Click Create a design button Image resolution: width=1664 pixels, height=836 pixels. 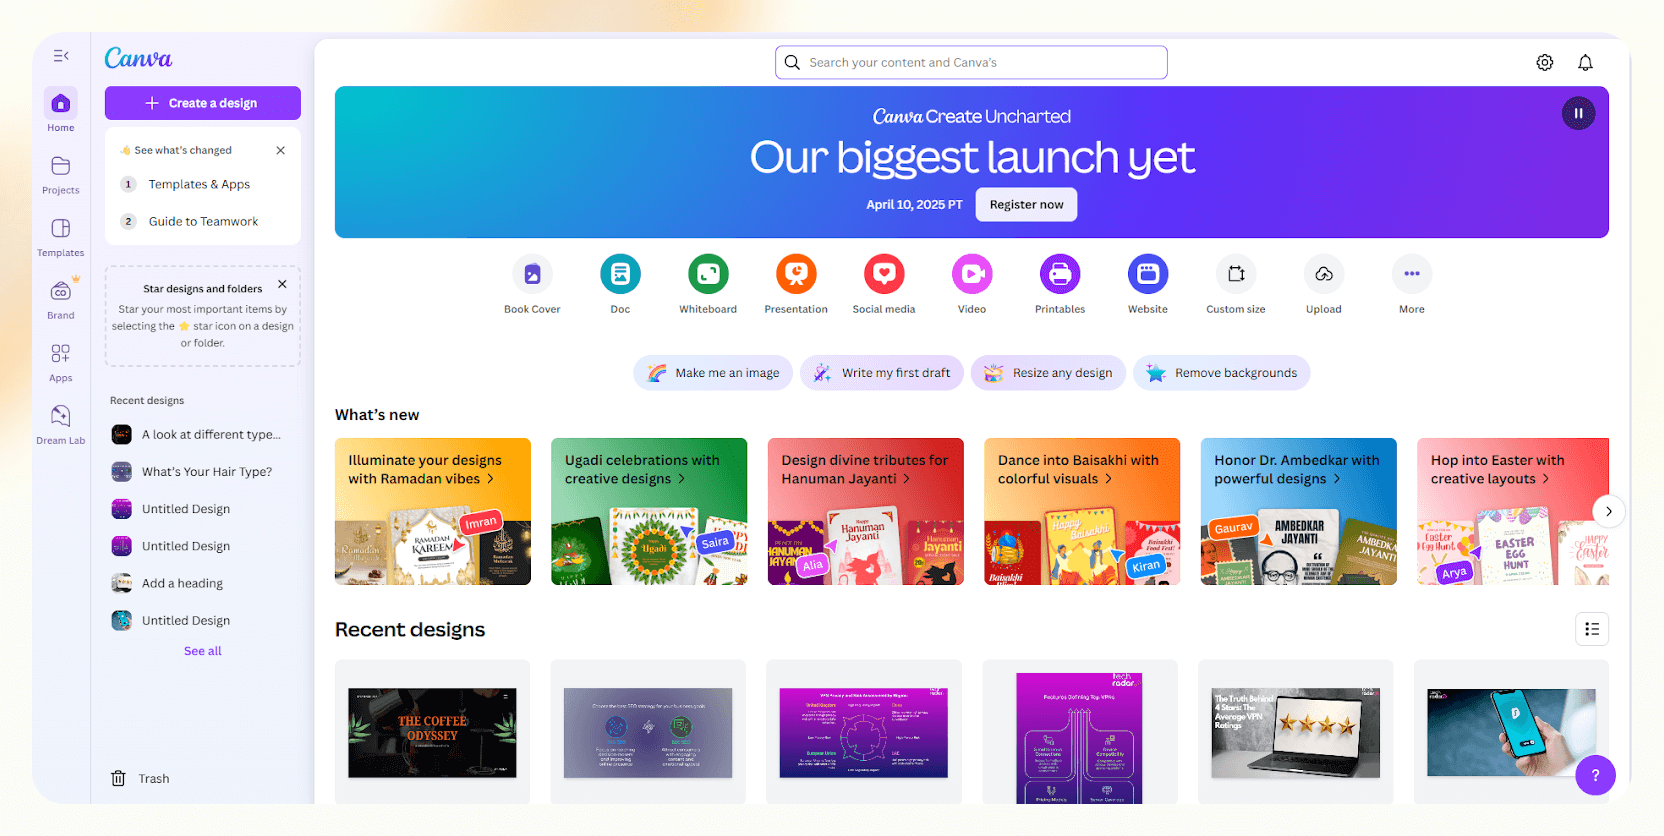(x=203, y=103)
